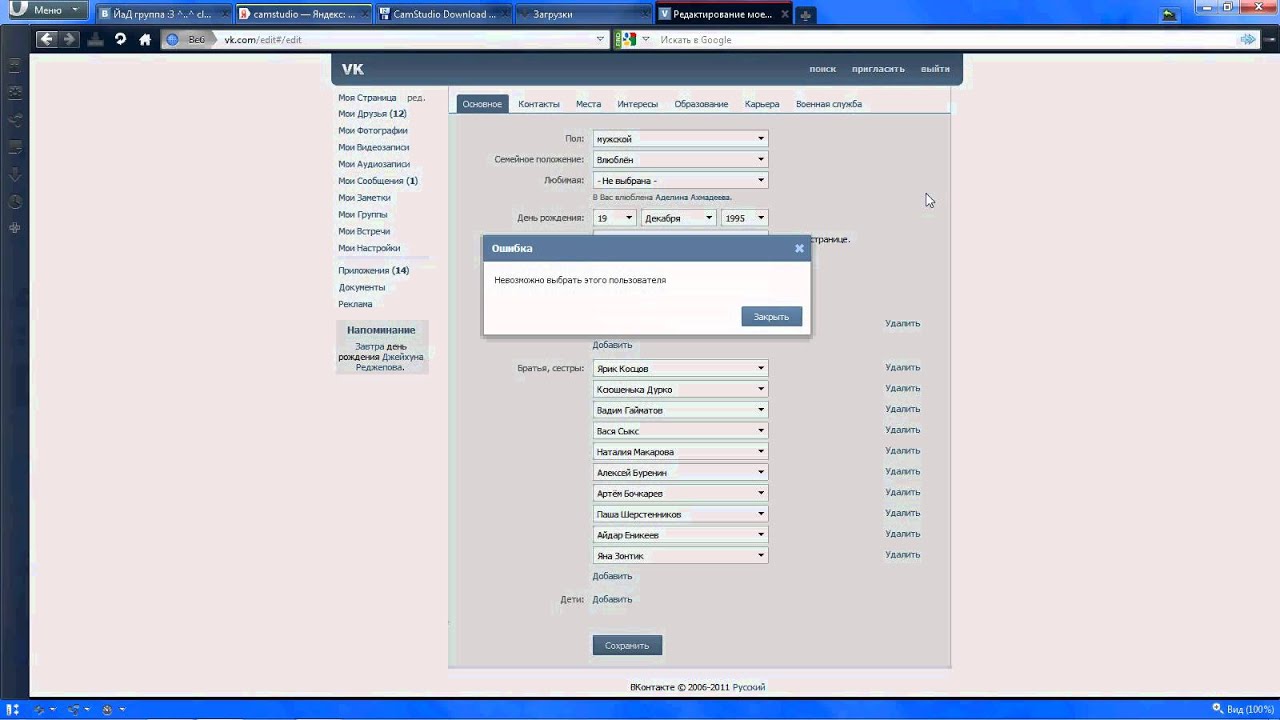
Task: Open Приложения (14) in left menu
Action: pos(374,270)
